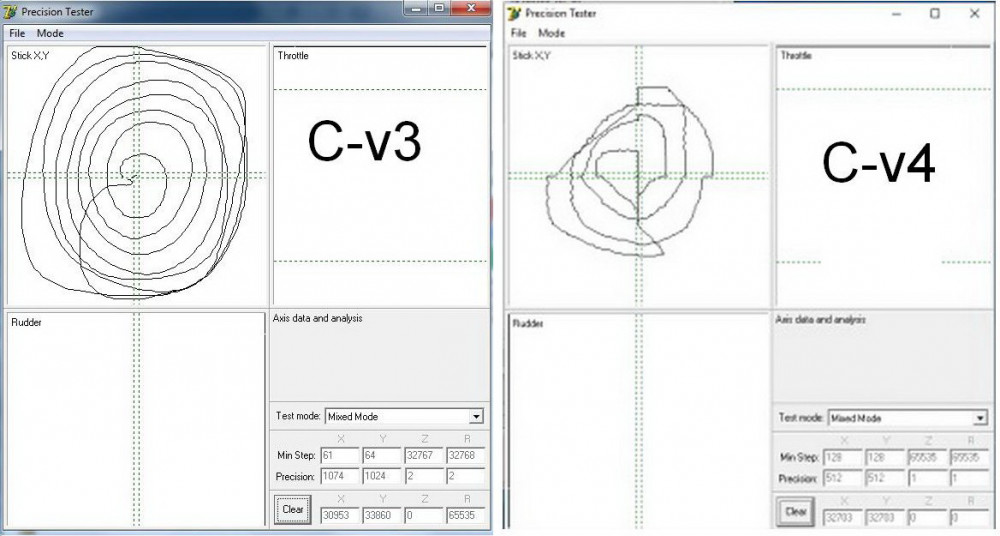The width and height of the screenshot is (1000, 536).
Task: Click the 'Min Step:' label in the left window
Action: point(297,456)
